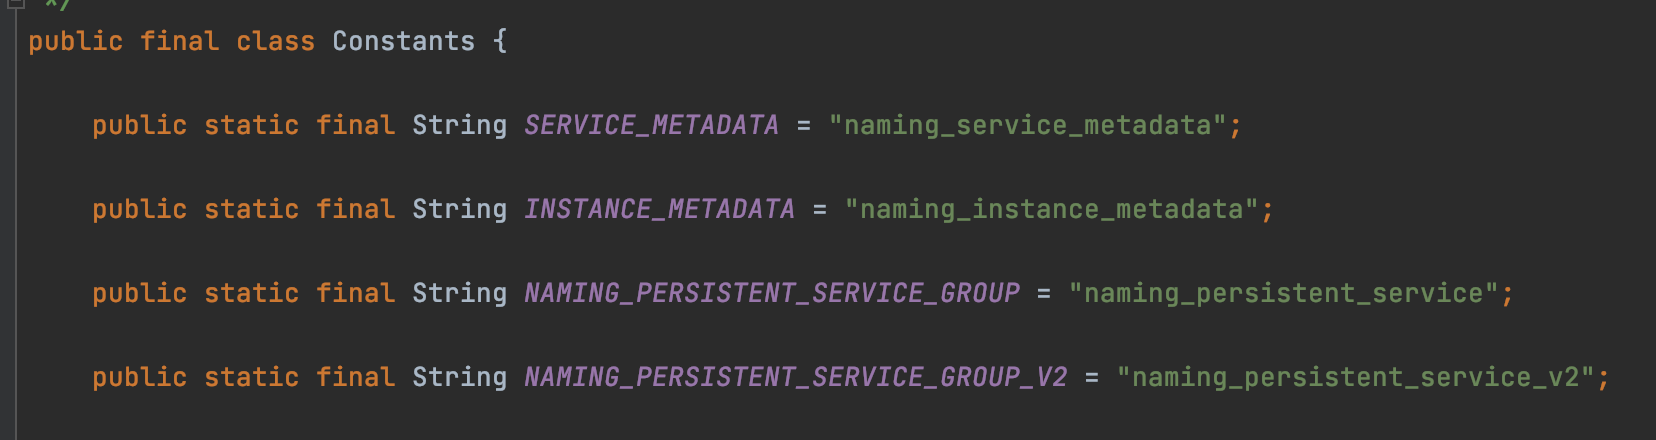
Task: Click the "naming_persistent_service" string without v2
Action: point(1283,293)
